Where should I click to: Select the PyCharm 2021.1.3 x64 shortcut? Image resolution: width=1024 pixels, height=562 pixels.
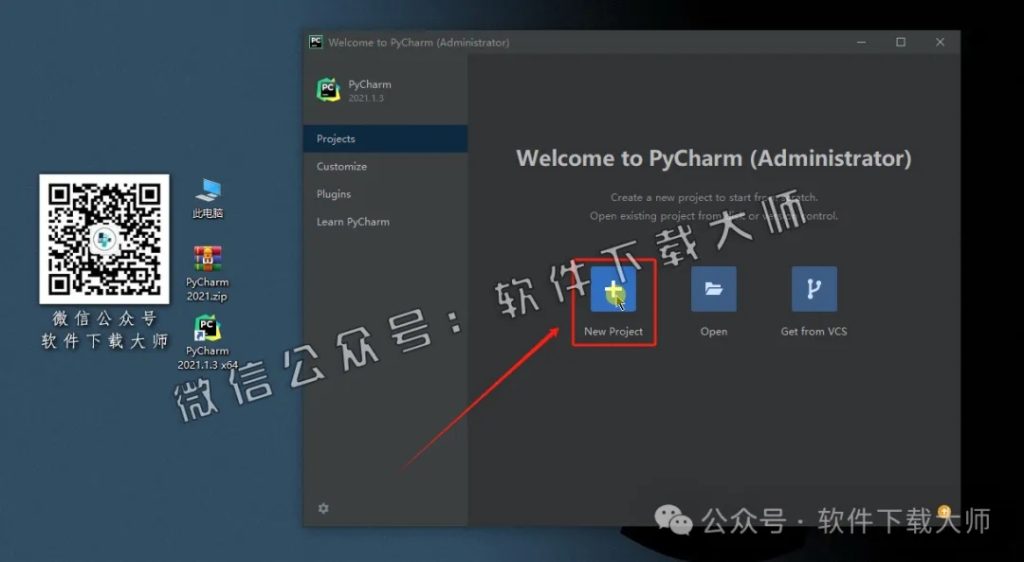click(x=207, y=343)
